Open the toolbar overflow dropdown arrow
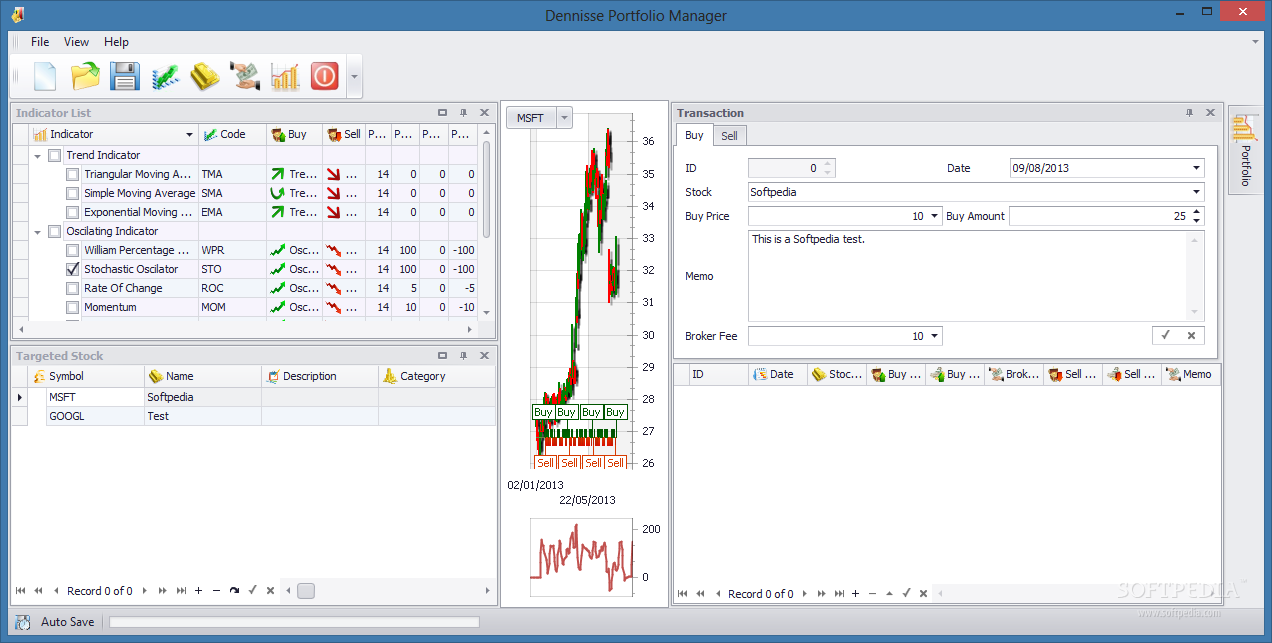The height and width of the screenshot is (643, 1272). [x=354, y=76]
